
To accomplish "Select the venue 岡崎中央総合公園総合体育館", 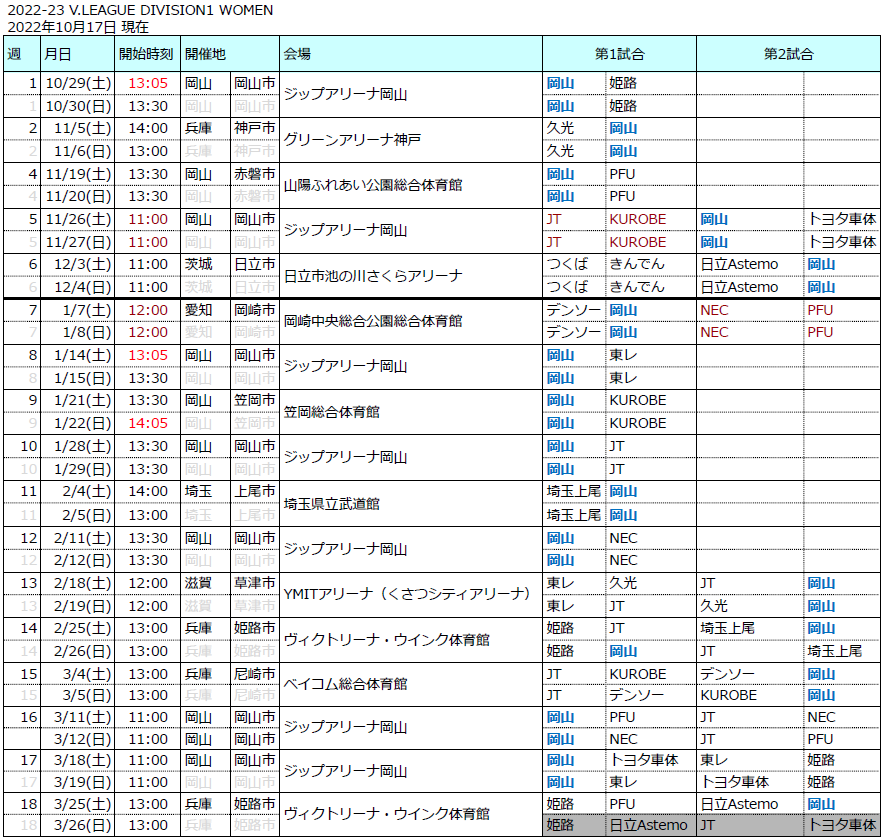I will [373, 321].
